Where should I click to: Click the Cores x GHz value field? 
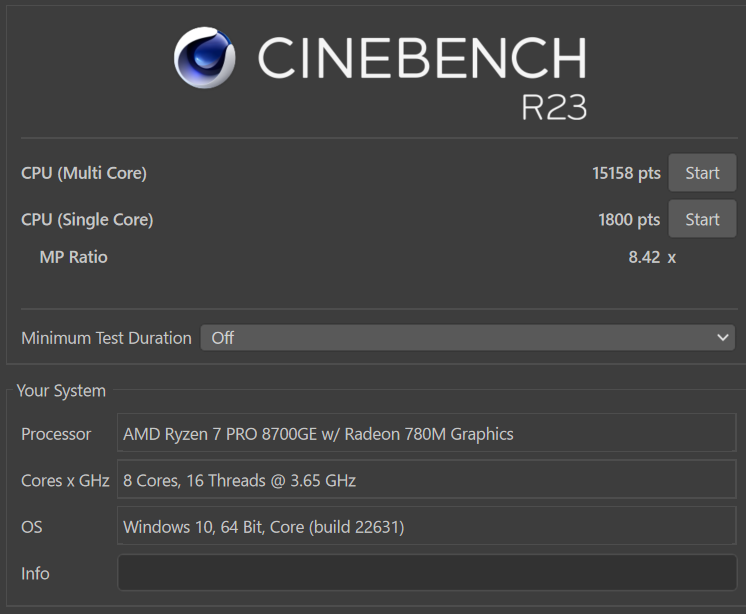click(x=427, y=479)
